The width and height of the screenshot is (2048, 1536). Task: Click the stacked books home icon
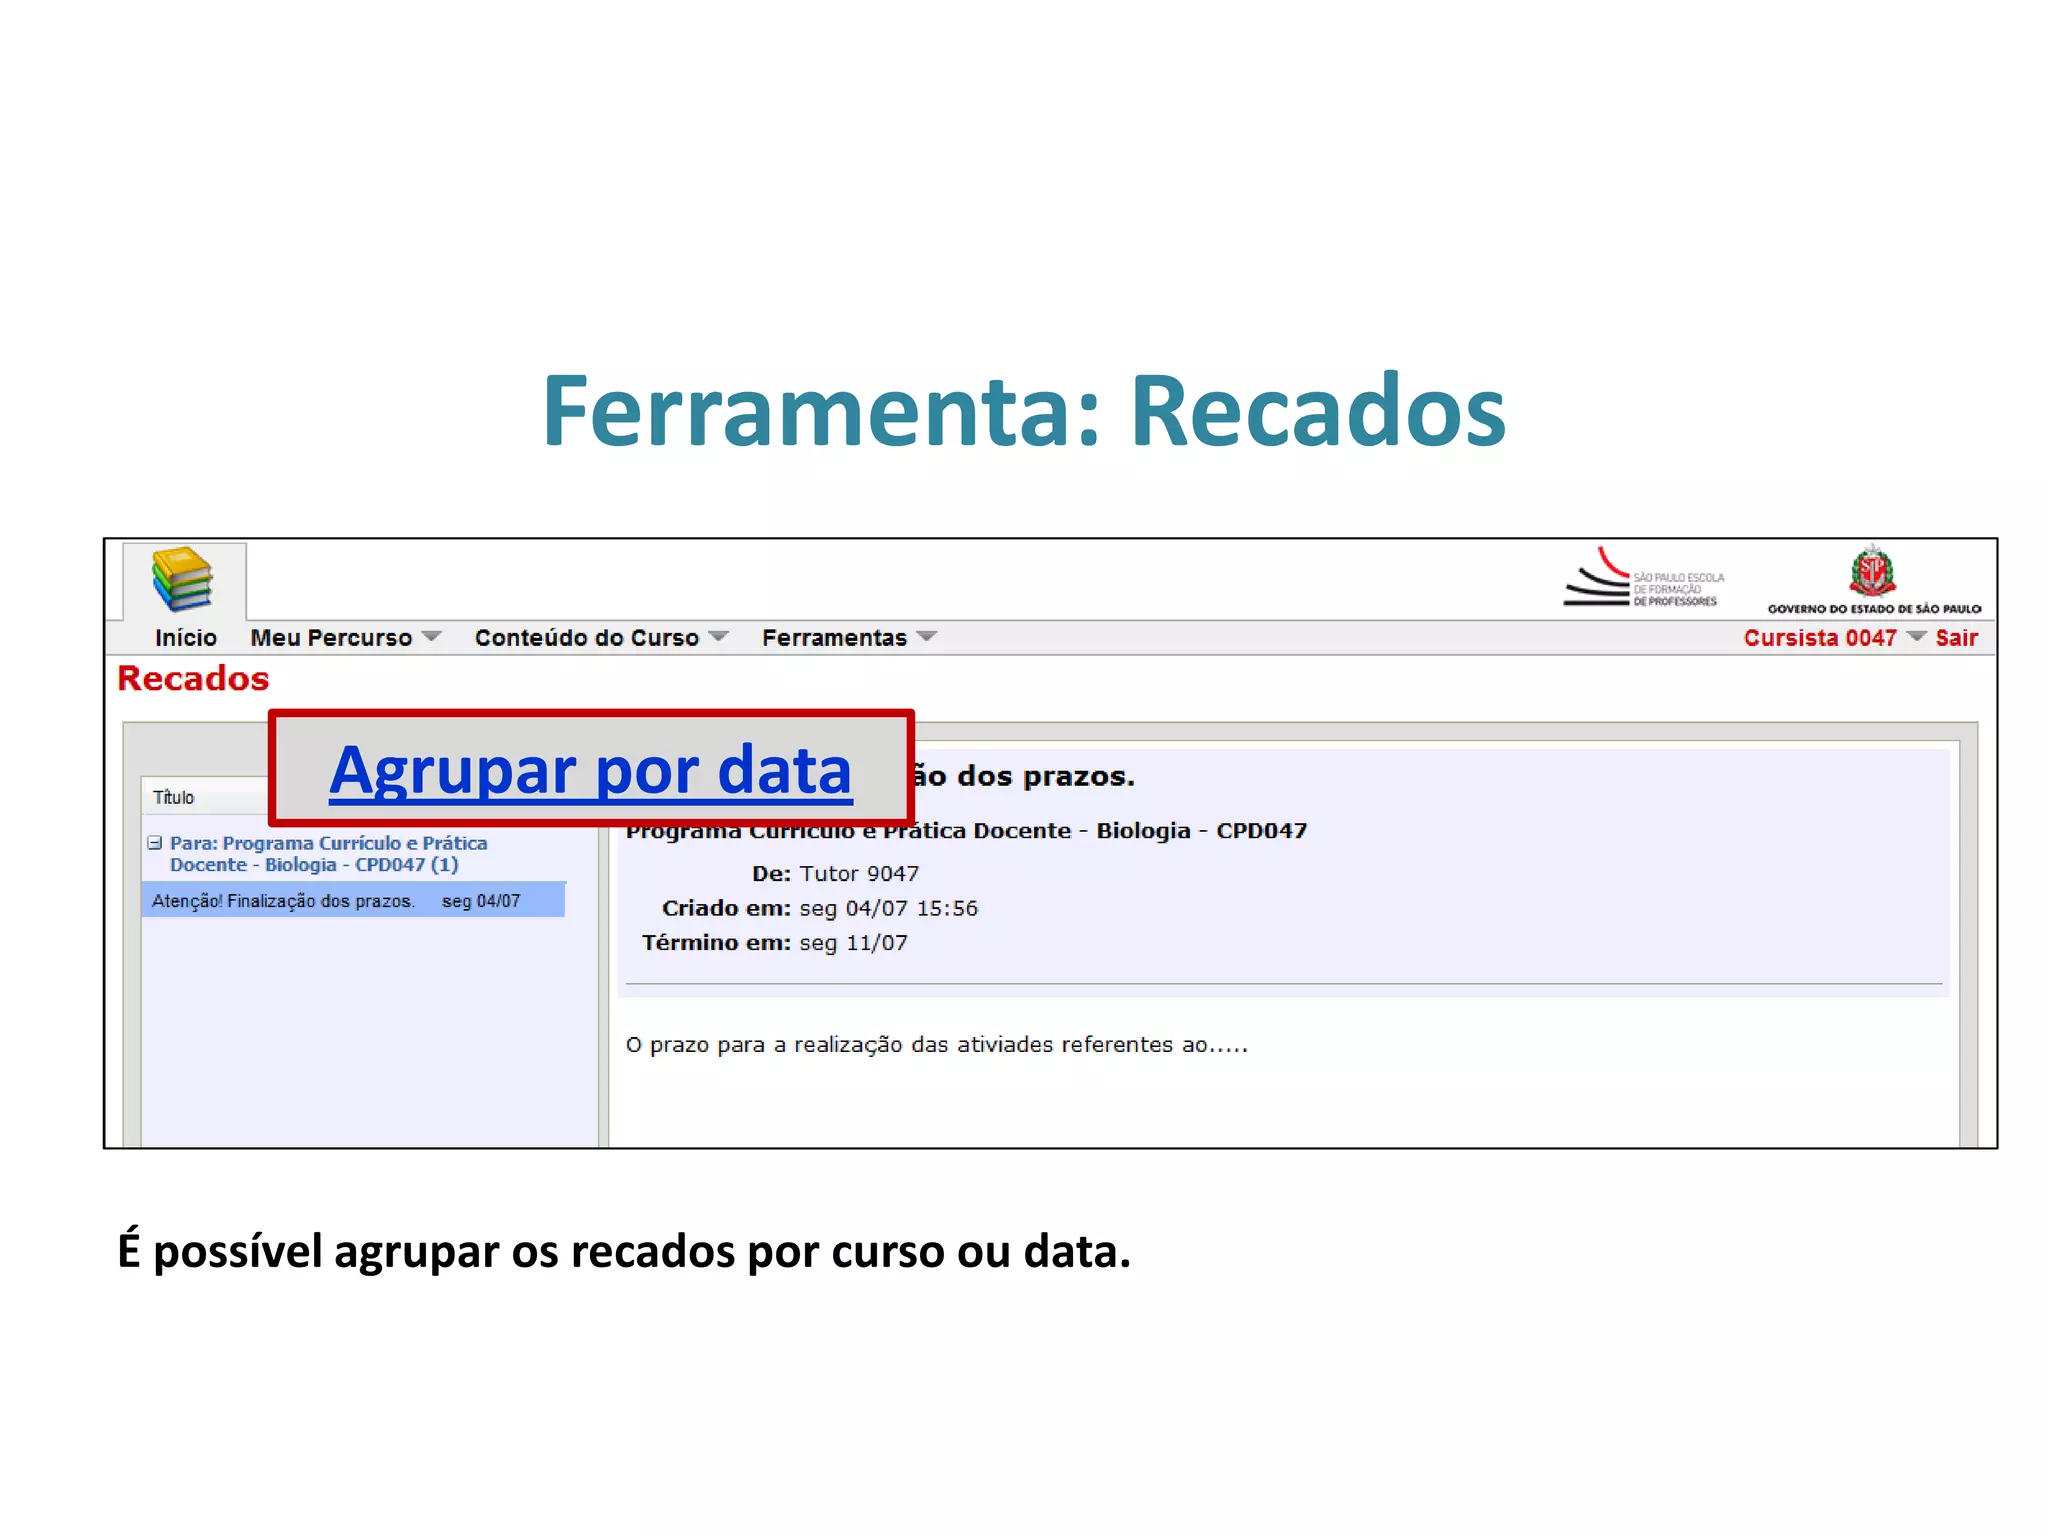coord(183,579)
